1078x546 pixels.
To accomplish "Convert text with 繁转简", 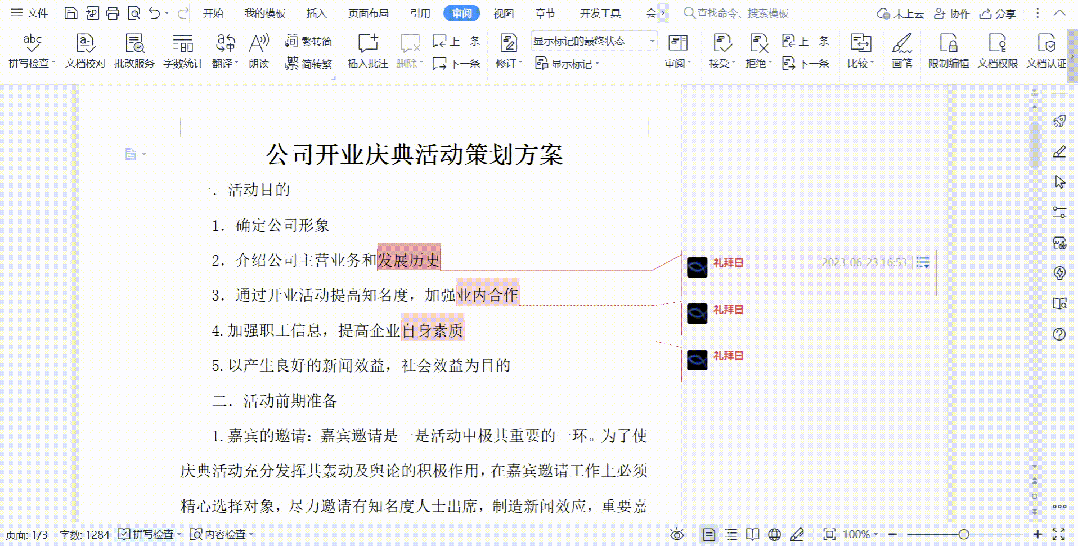I will tap(308, 41).
